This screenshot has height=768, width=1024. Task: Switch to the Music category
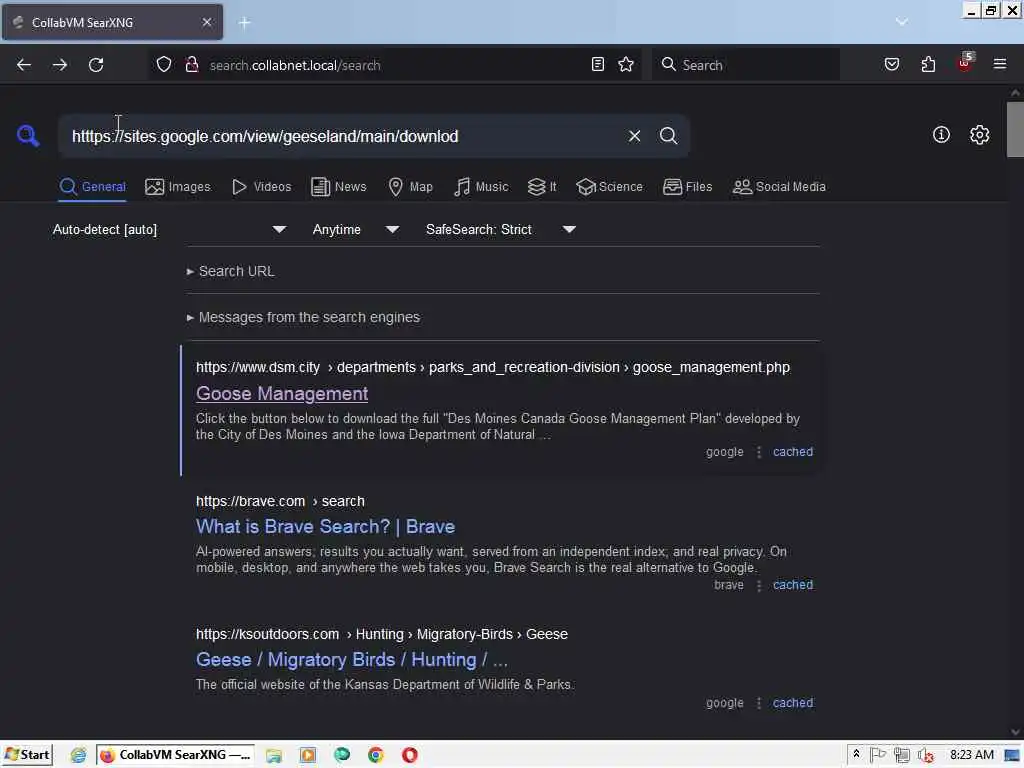tap(481, 187)
